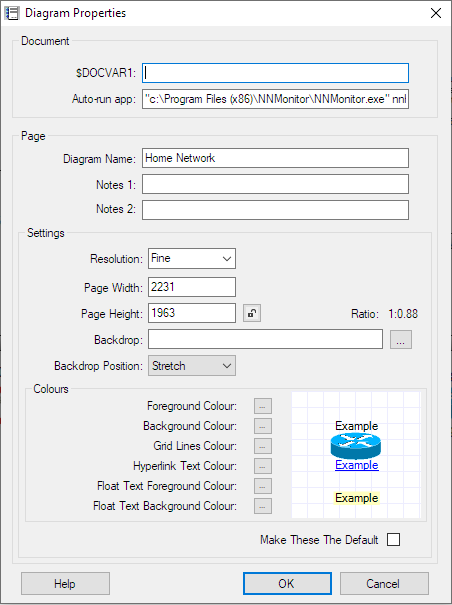Click the Backdrop path field
This screenshot has width=452, height=605.
click(x=266, y=339)
